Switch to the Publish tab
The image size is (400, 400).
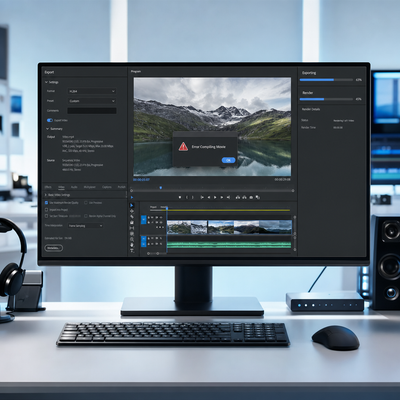tap(122, 187)
